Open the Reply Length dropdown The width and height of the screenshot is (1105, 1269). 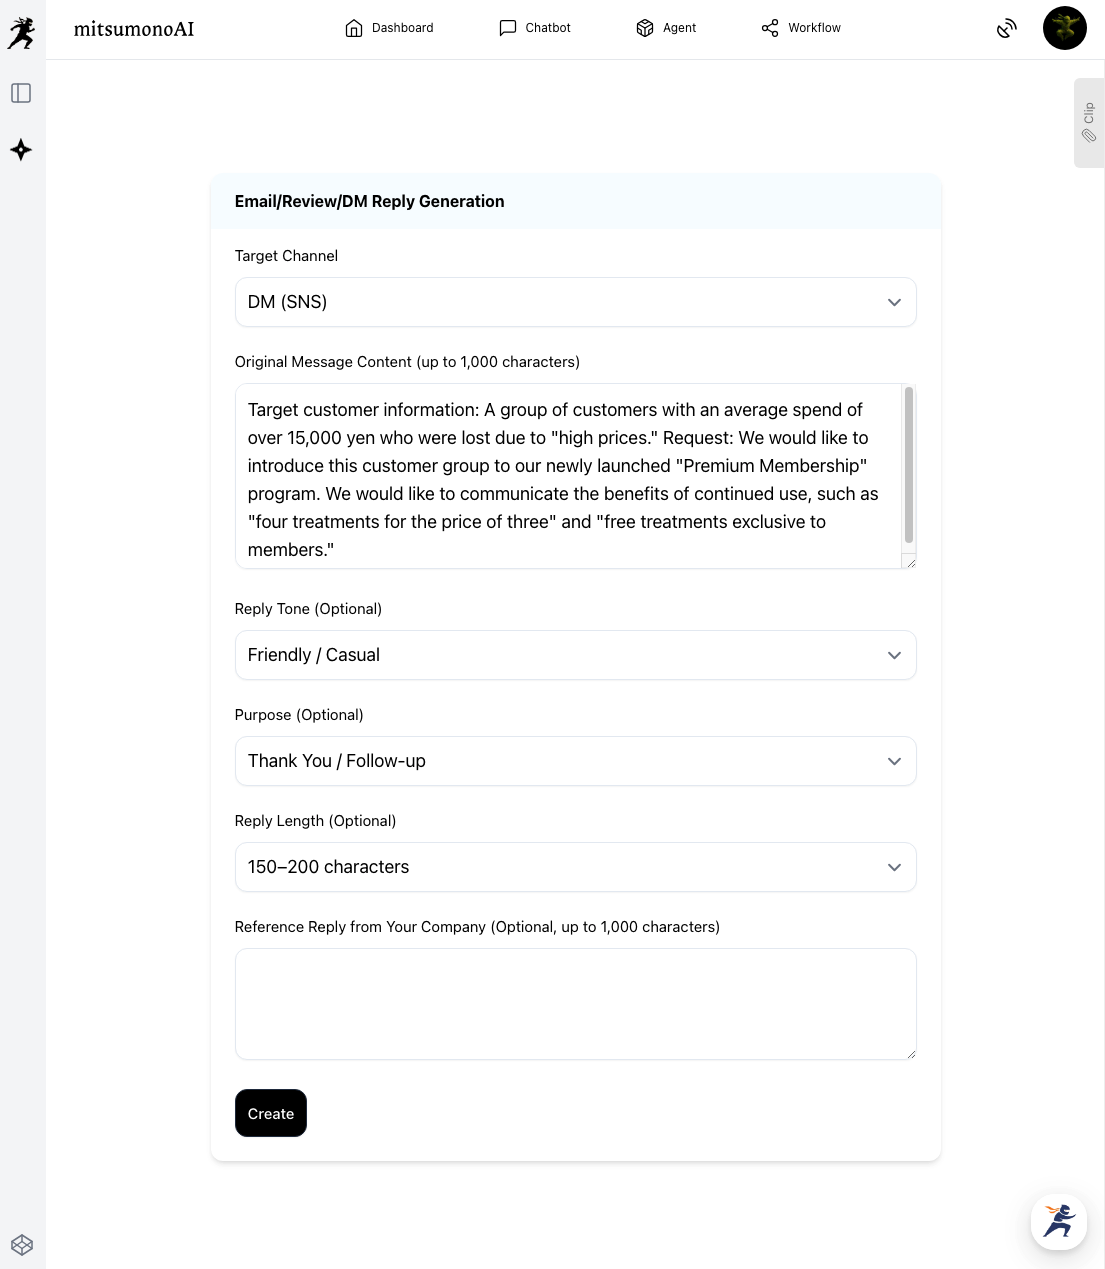(x=575, y=867)
